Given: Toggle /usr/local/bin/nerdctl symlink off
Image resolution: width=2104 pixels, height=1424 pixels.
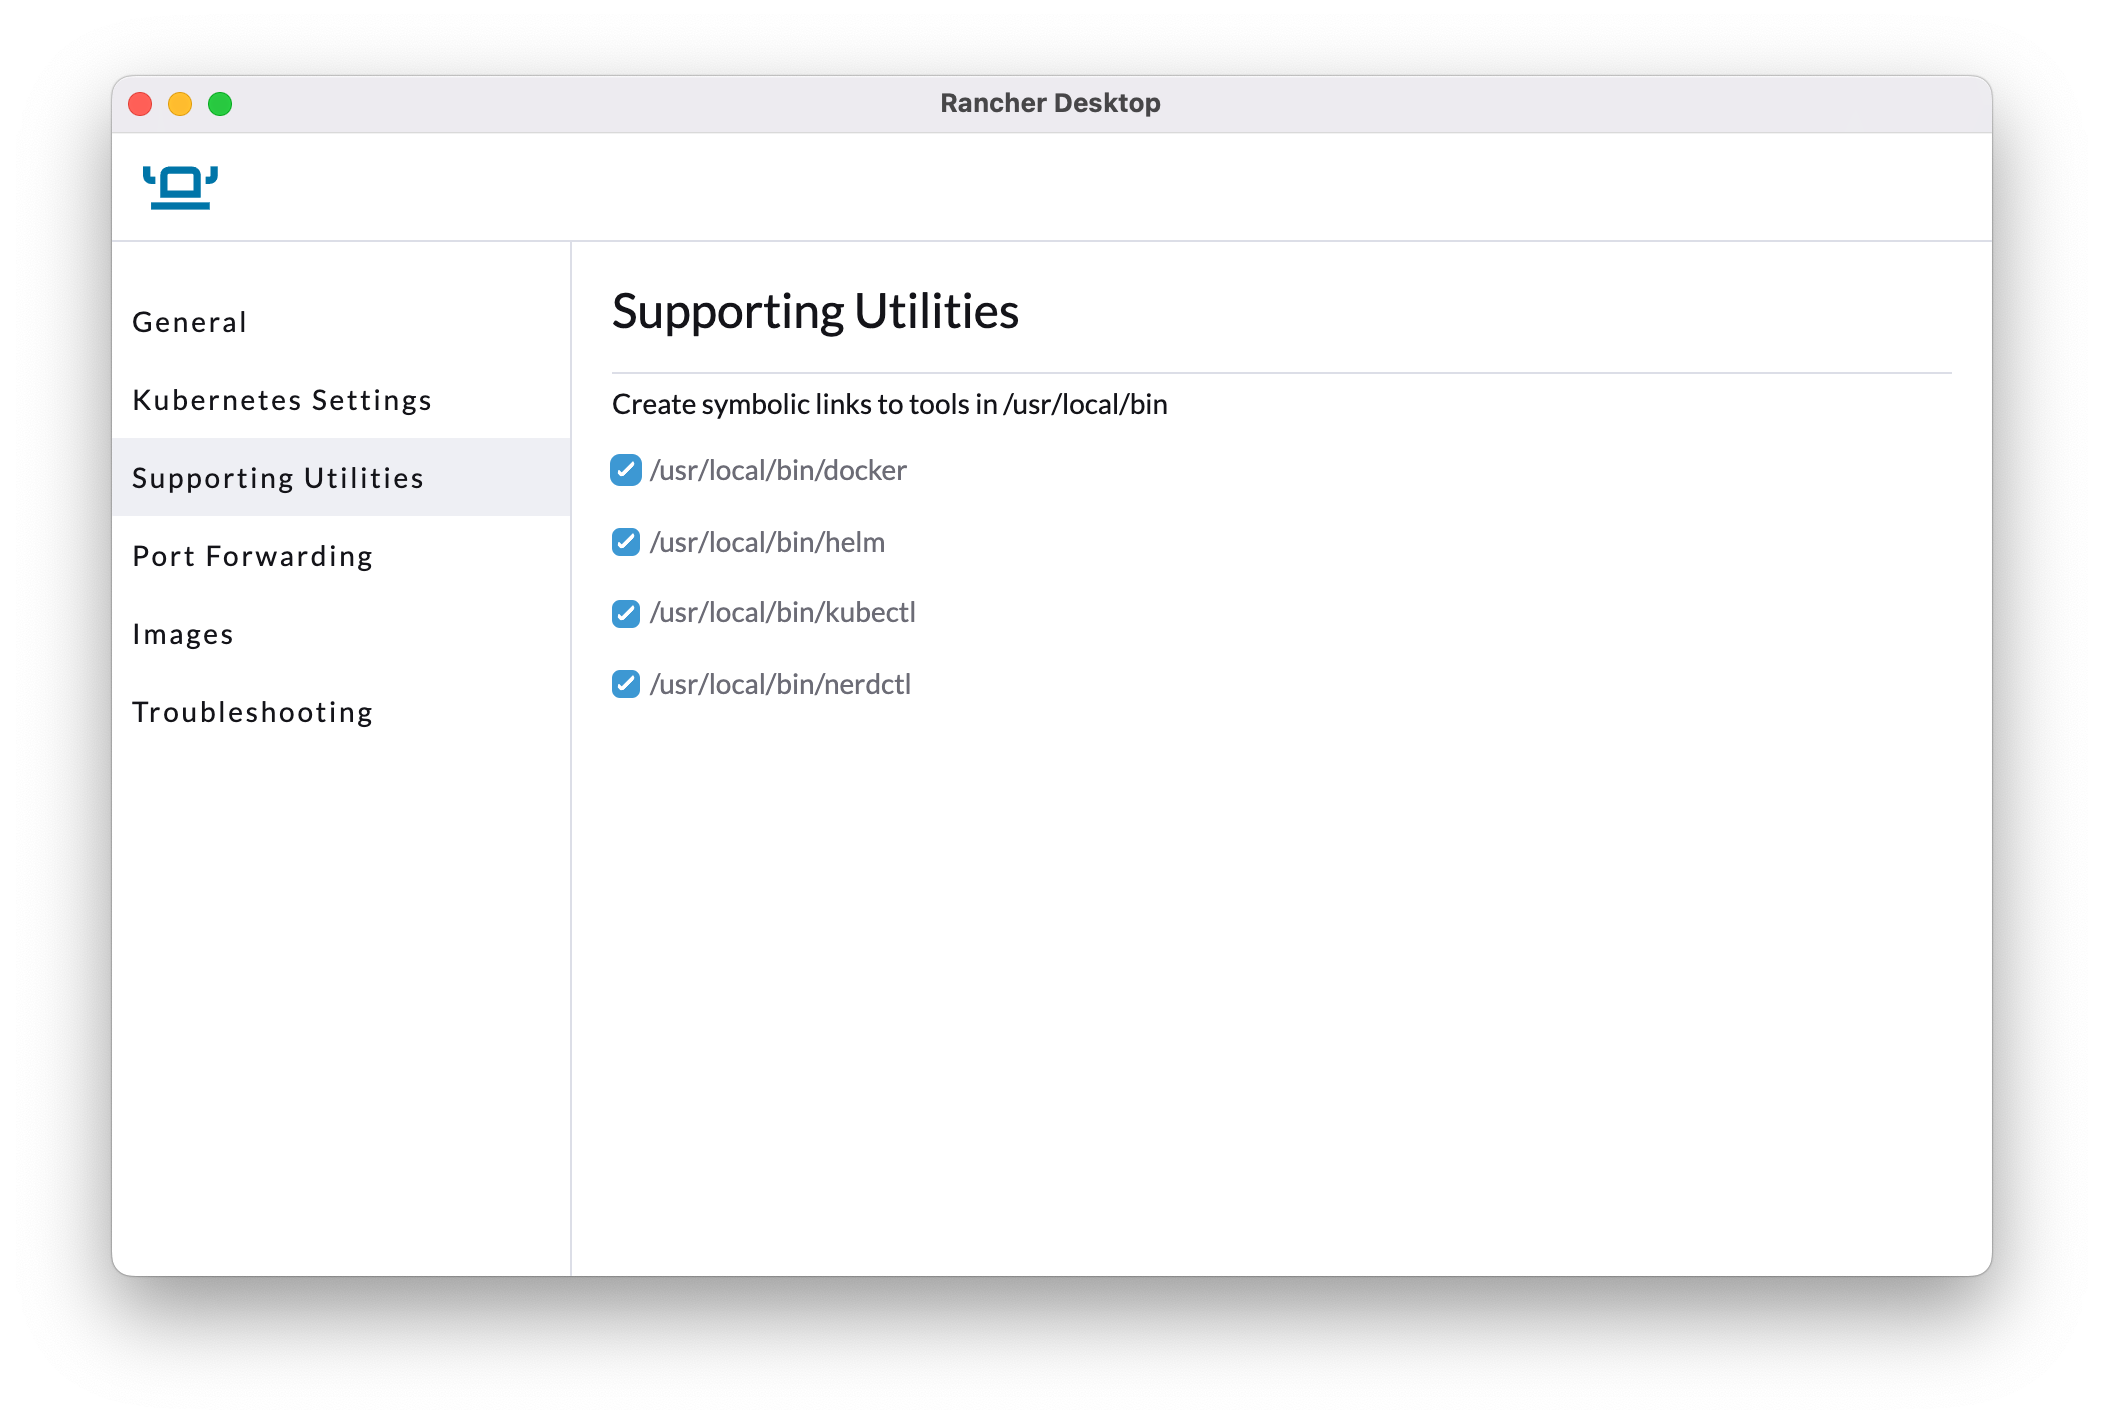Looking at the screenshot, I should [x=626, y=683].
